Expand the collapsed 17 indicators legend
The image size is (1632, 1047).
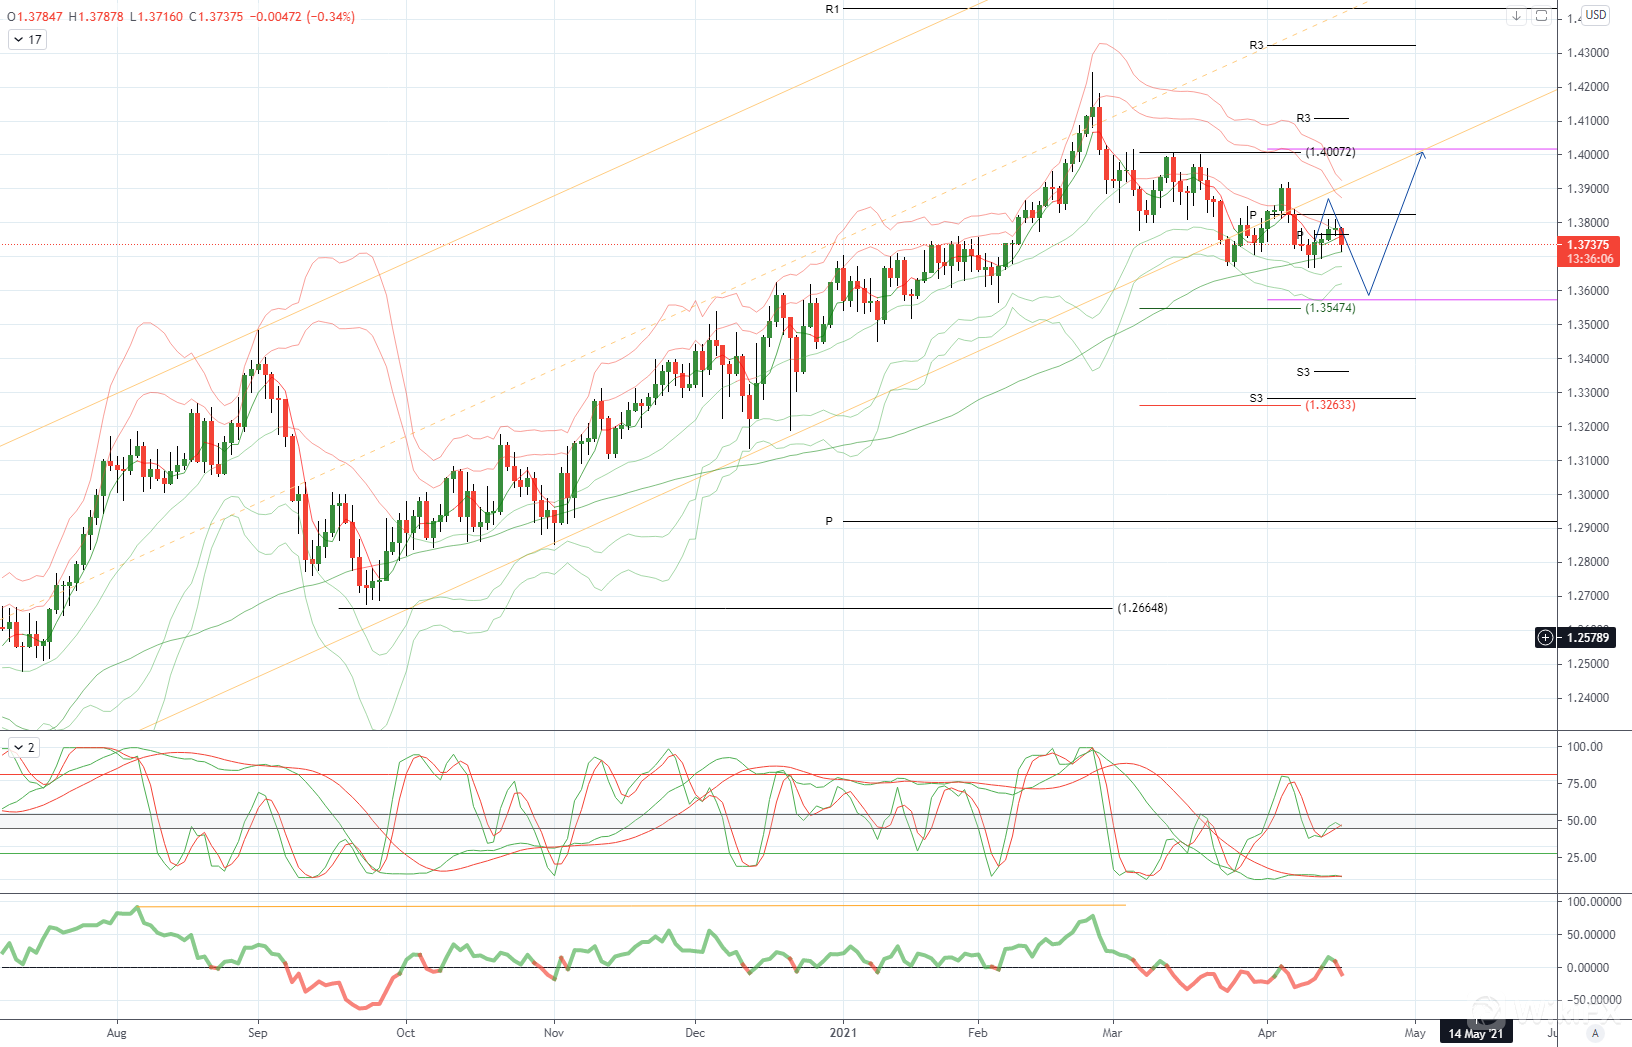tap(26, 40)
